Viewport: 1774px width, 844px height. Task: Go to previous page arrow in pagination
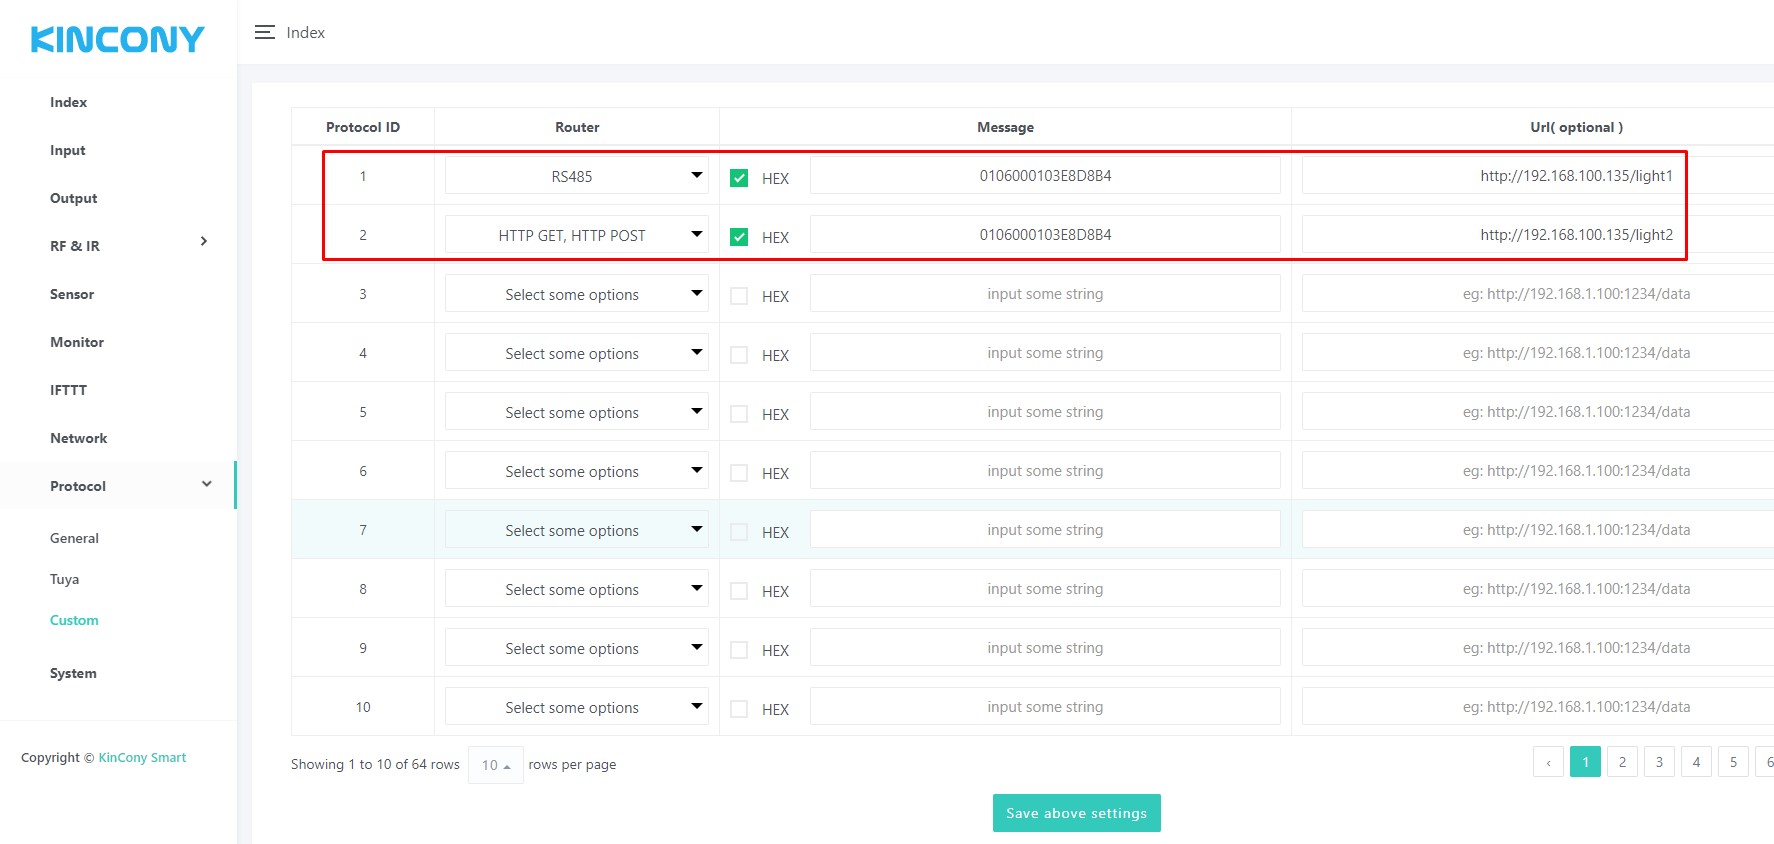(x=1548, y=763)
